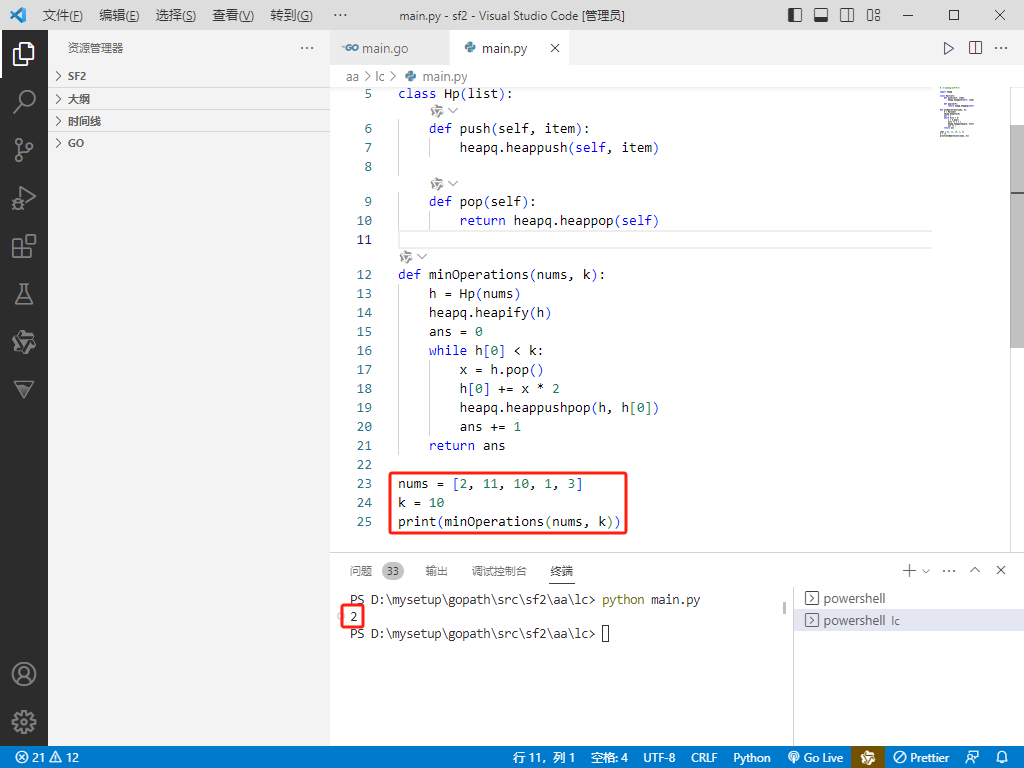Switch to the 调试控制台 Debug Console tab

[499, 571]
